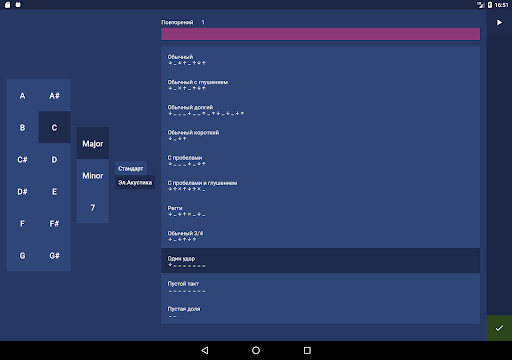Select the A chord root note

coord(22,96)
